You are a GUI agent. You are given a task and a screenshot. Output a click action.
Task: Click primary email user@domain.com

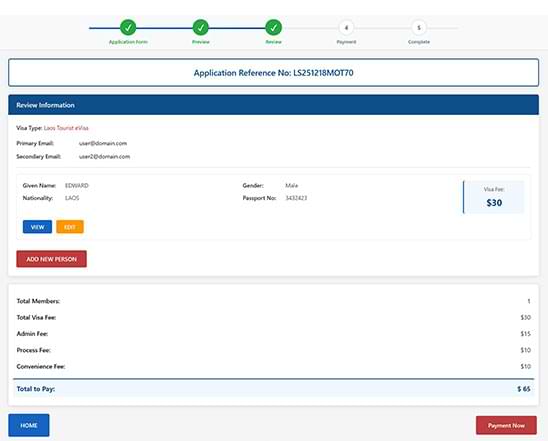pos(103,143)
